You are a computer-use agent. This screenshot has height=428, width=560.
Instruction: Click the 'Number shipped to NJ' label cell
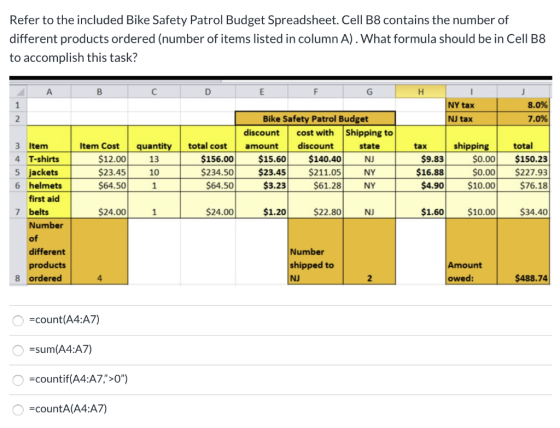(315, 251)
